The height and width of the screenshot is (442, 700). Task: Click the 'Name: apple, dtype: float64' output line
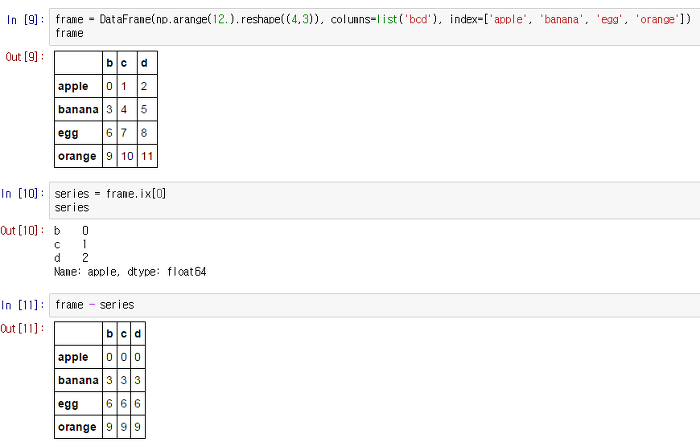(130, 272)
